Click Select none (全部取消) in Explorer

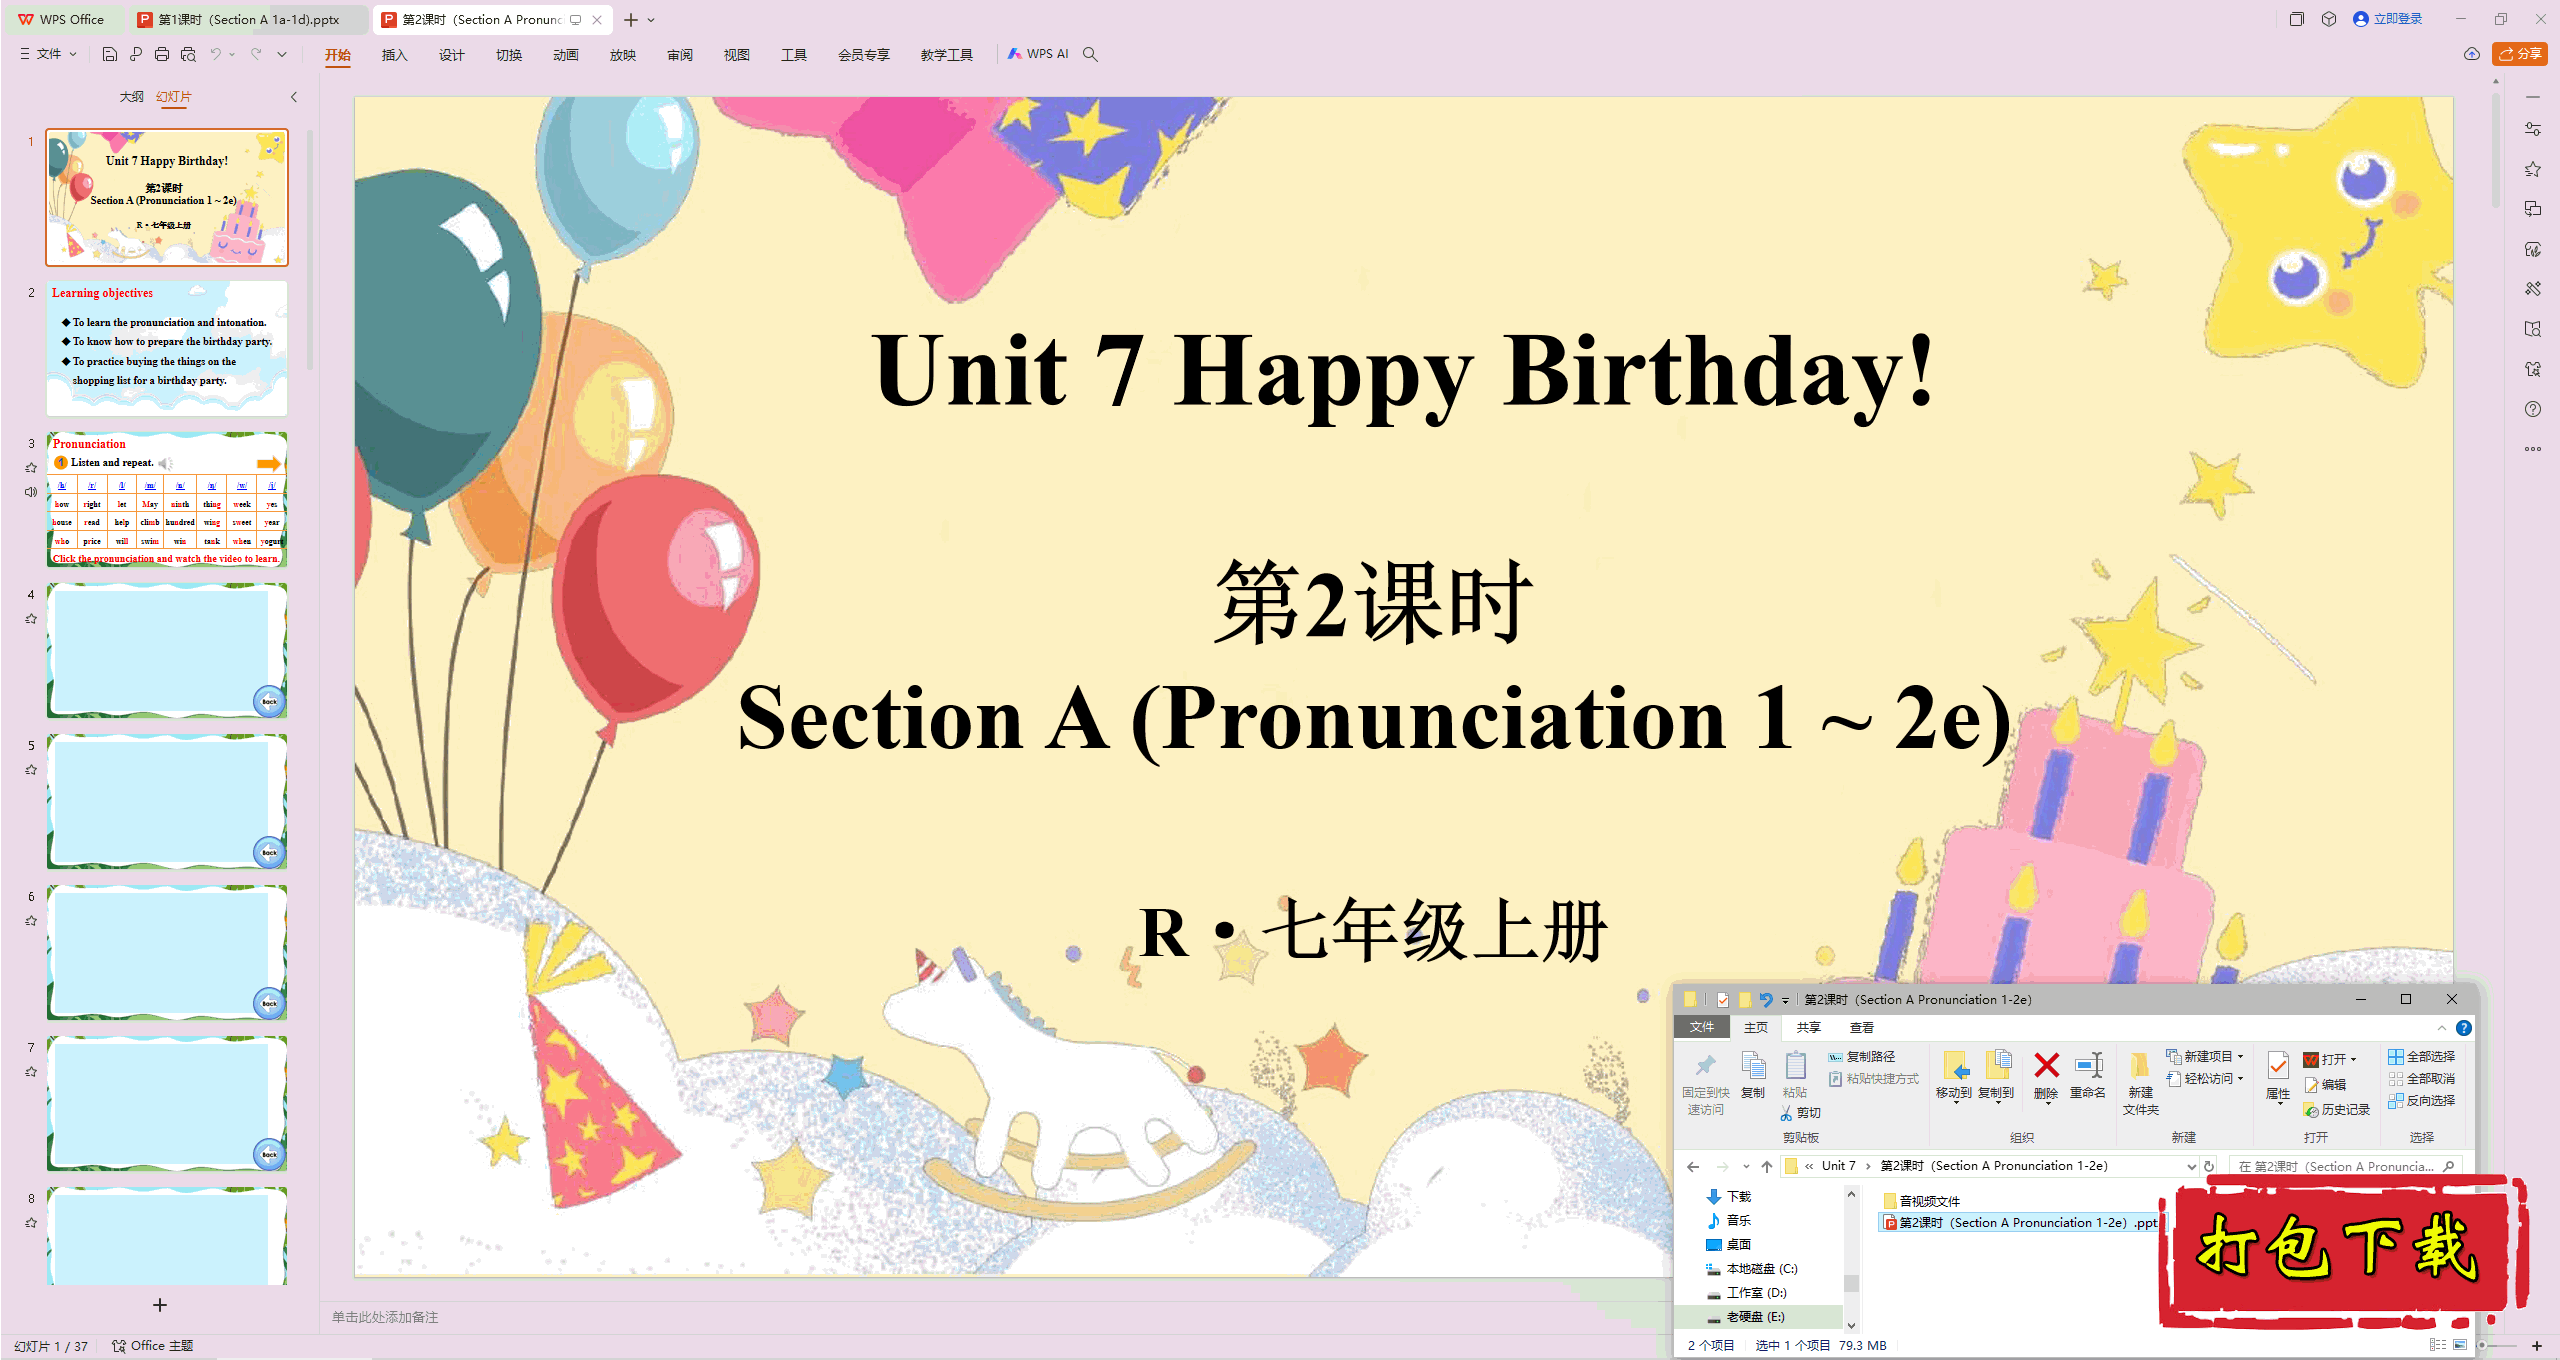(x=2421, y=1079)
